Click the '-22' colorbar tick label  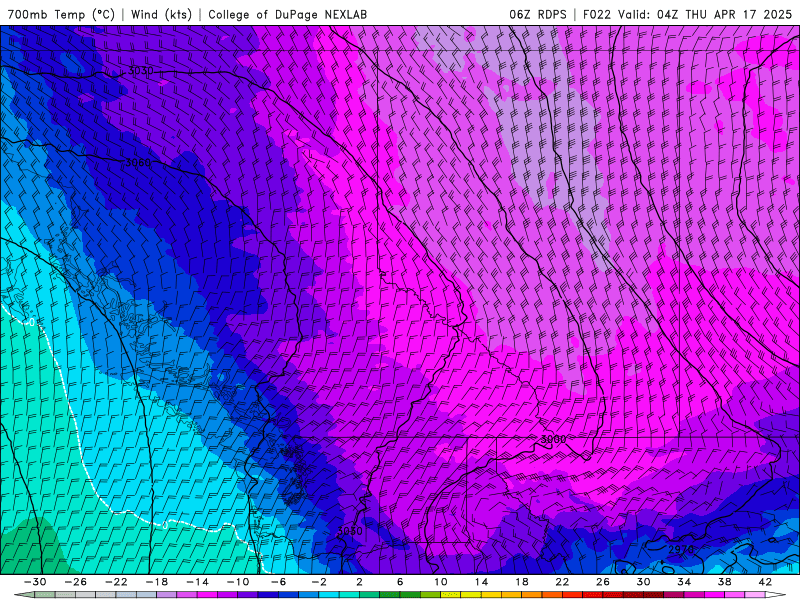click(x=116, y=582)
